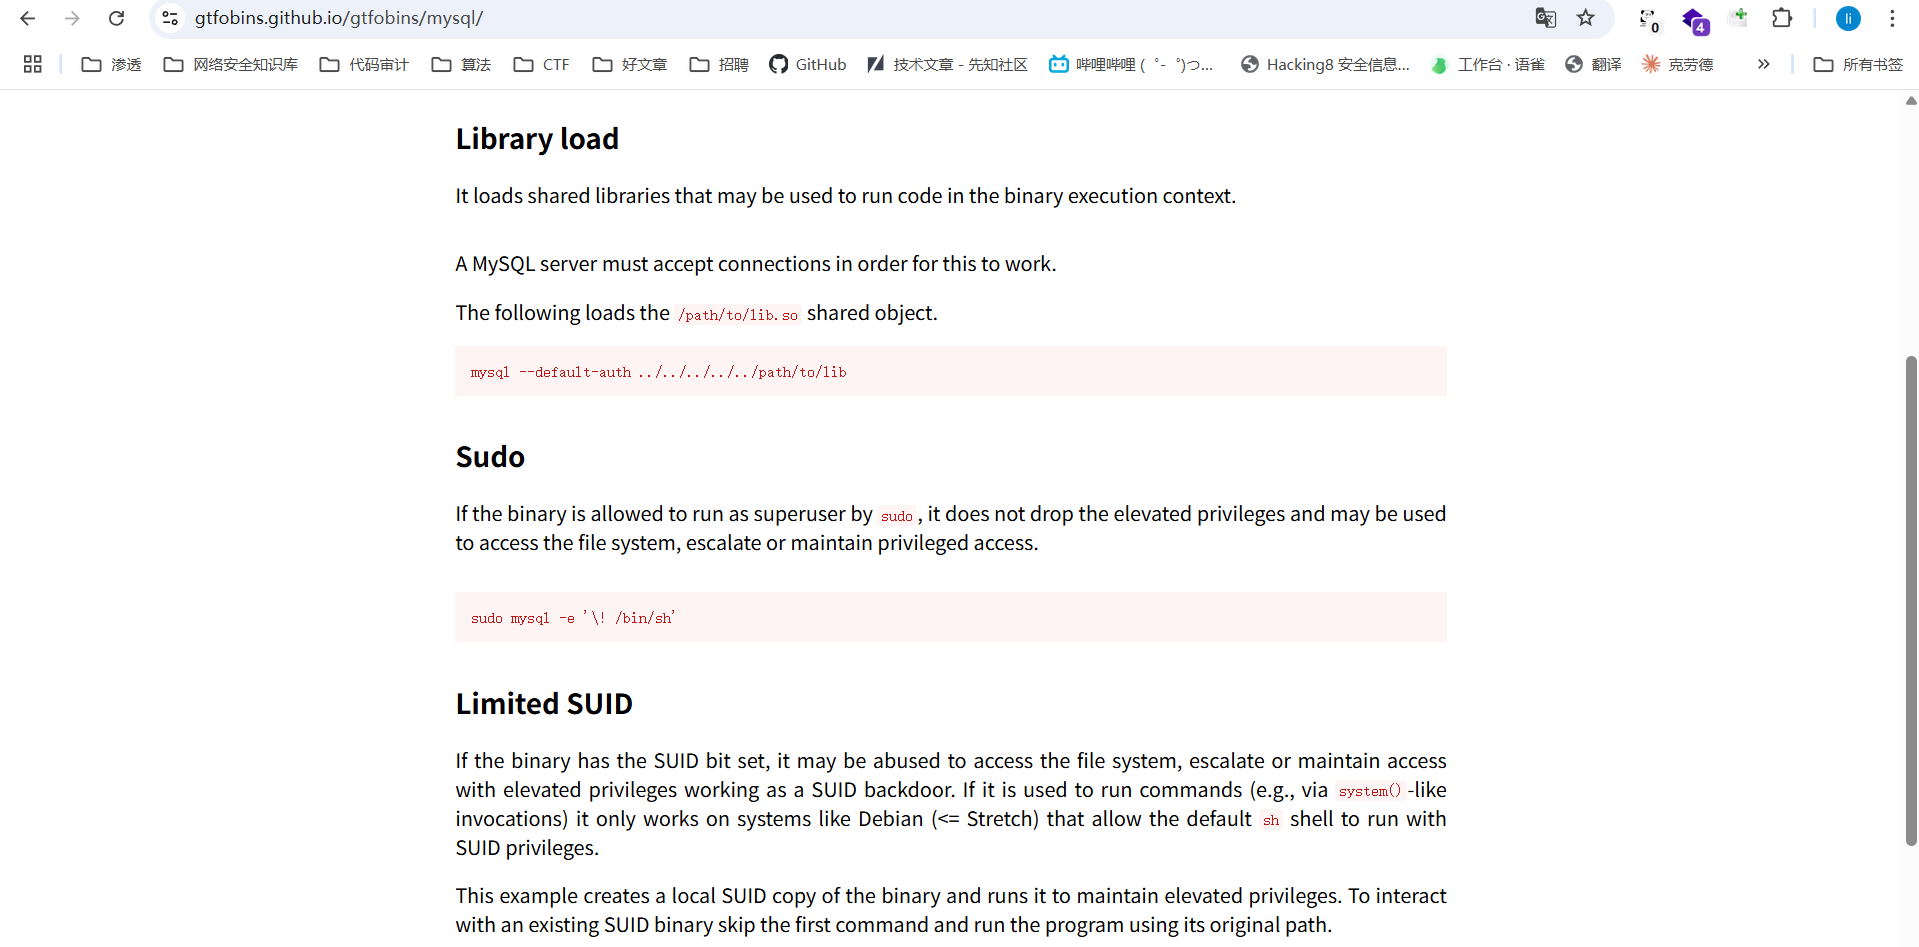
Task: Click the forward navigation arrow
Action: click(x=72, y=18)
